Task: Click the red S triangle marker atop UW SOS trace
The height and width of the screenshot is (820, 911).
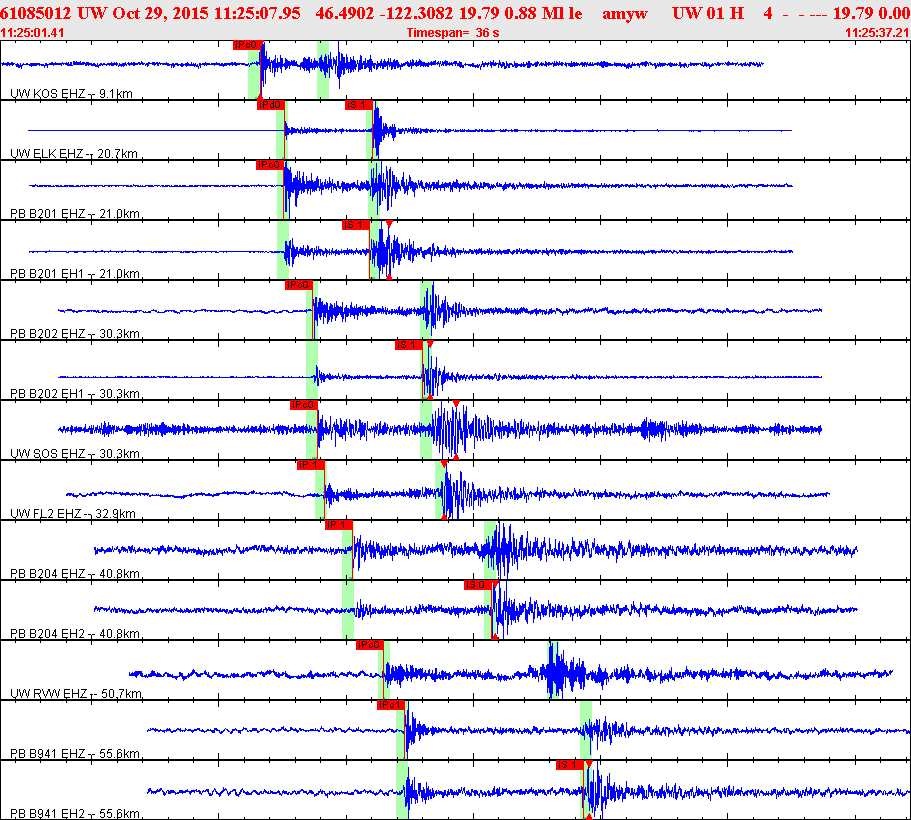Action: 456,404
